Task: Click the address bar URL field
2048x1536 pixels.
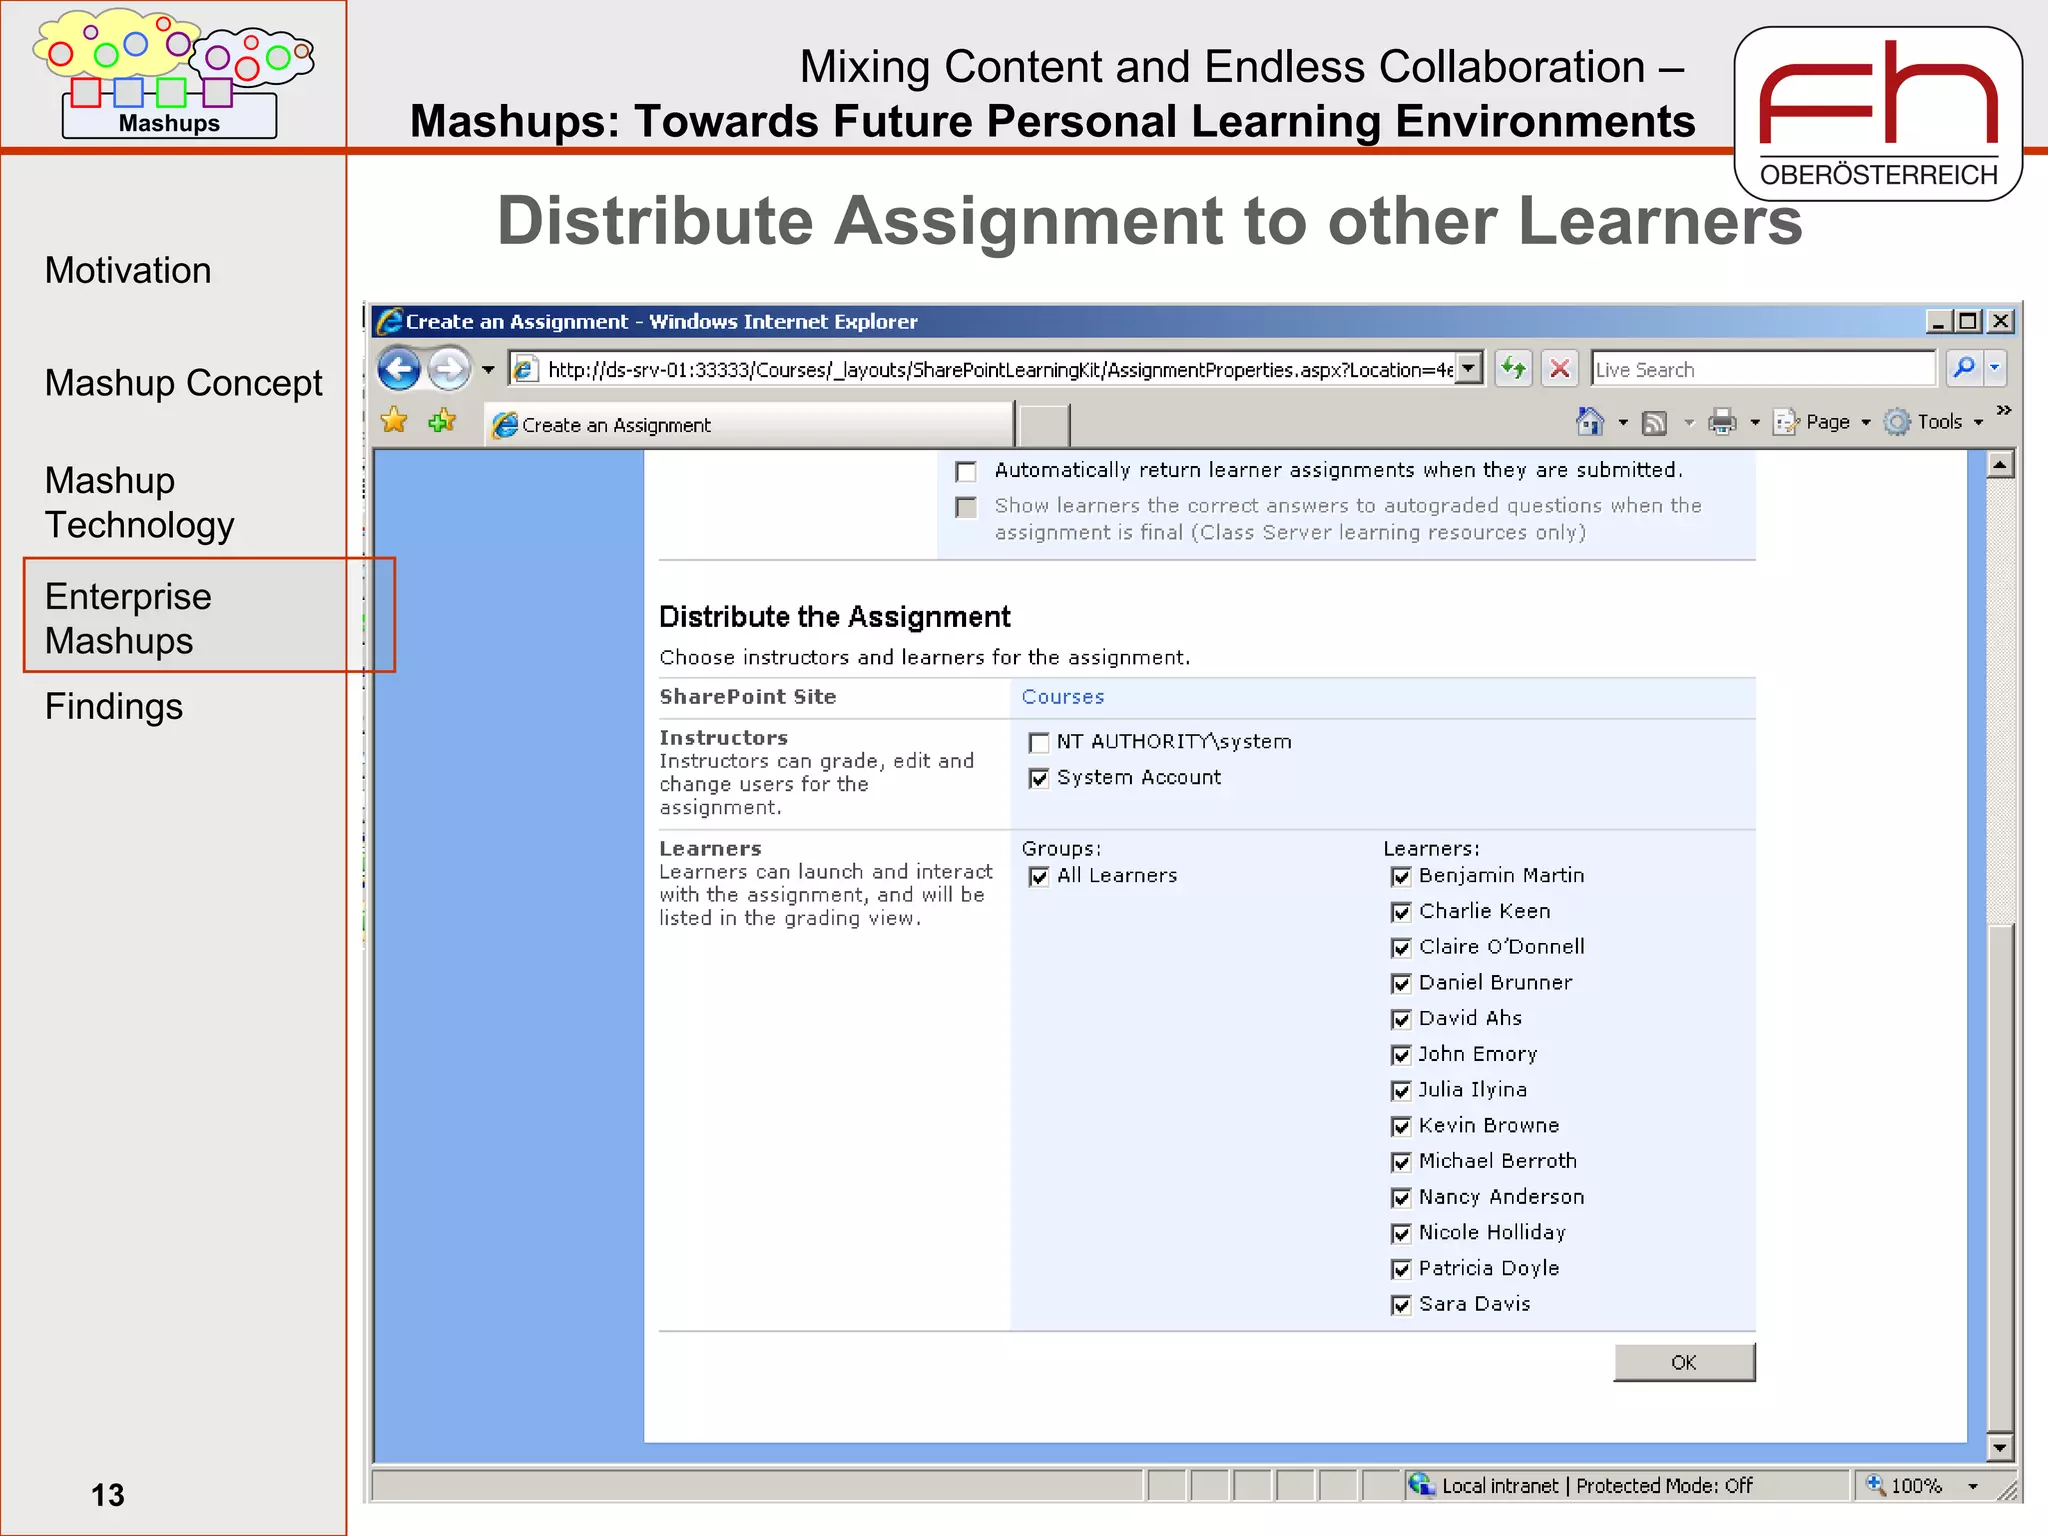Action: pyautogui.click(x=998, y=369)
